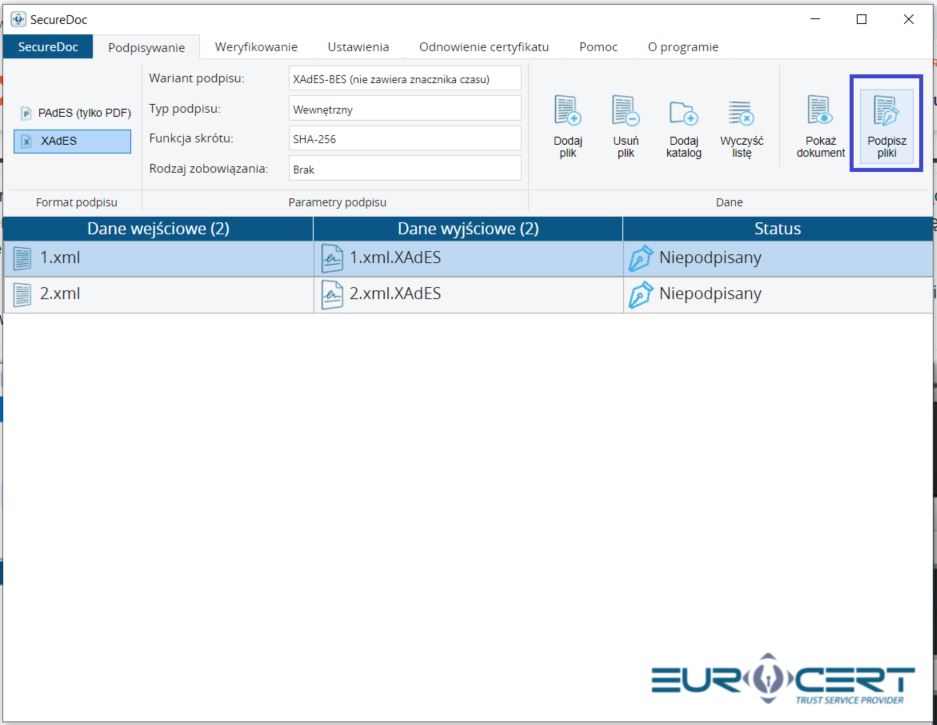Click the Wariant podpisu label
This screenshot has width=937, height=725.
197,78
